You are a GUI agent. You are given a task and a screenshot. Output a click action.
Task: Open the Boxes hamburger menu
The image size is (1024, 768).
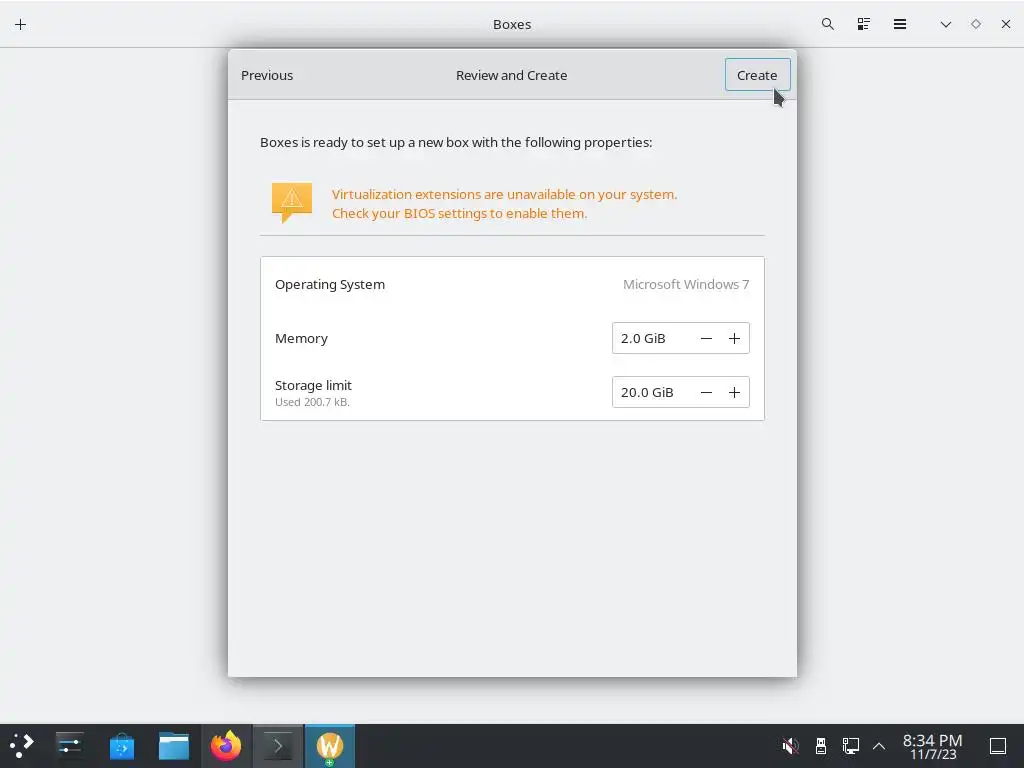point(899,24)
